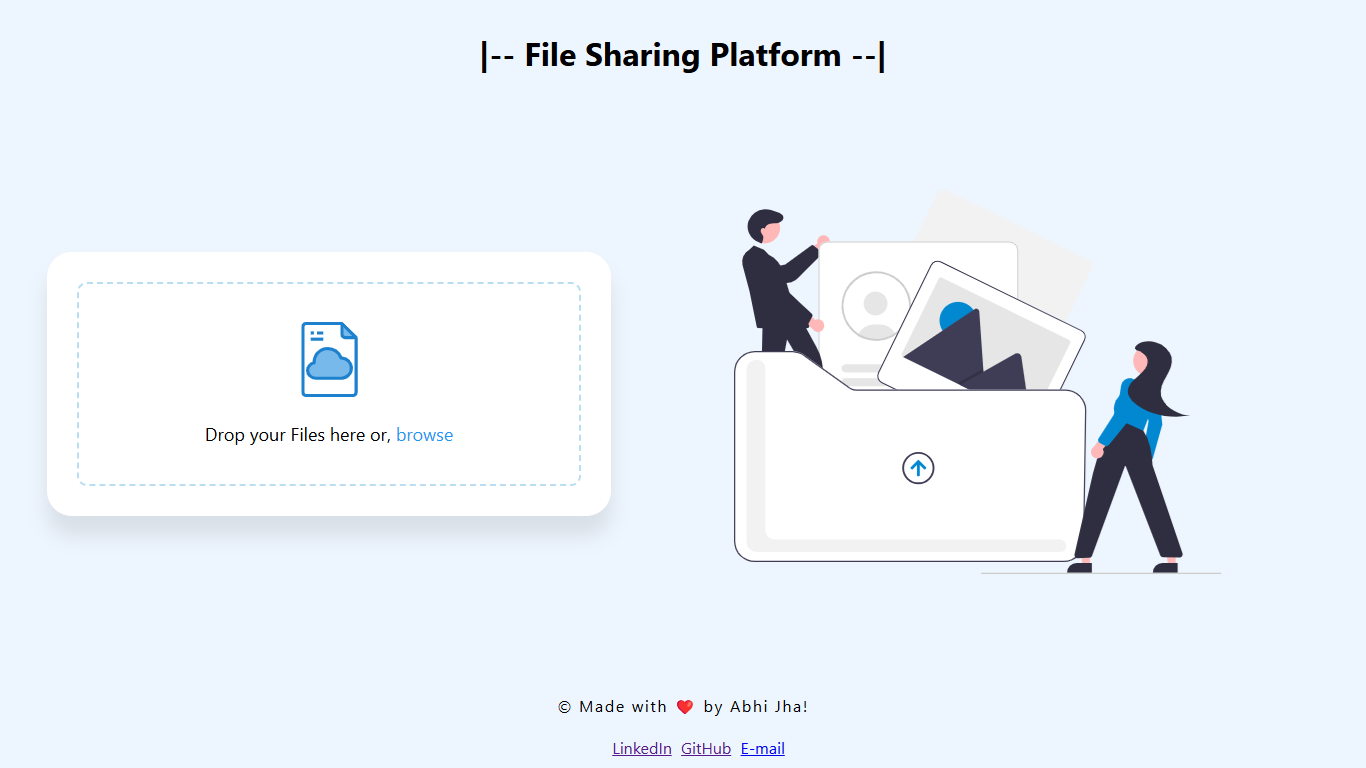Open the GitHub footer link
Screen dimensions: 1366x768
tap(706, 748)
